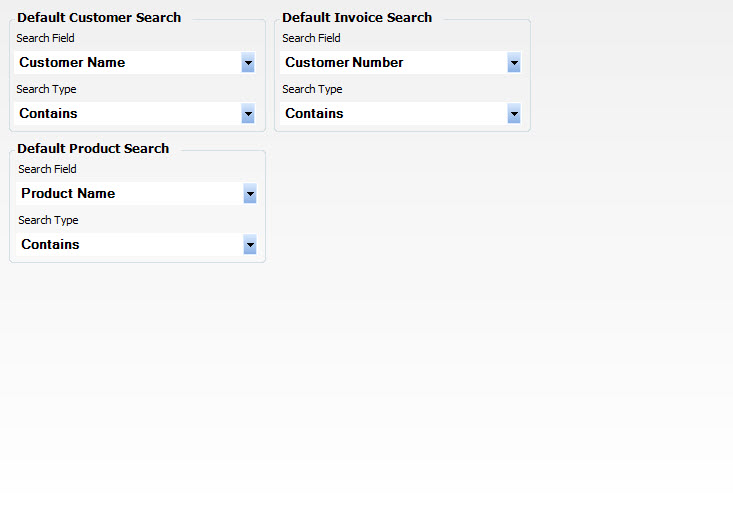Open Product Search Type dropdown arrow
This screenshot has width=733, height=507.
(250, 244)
